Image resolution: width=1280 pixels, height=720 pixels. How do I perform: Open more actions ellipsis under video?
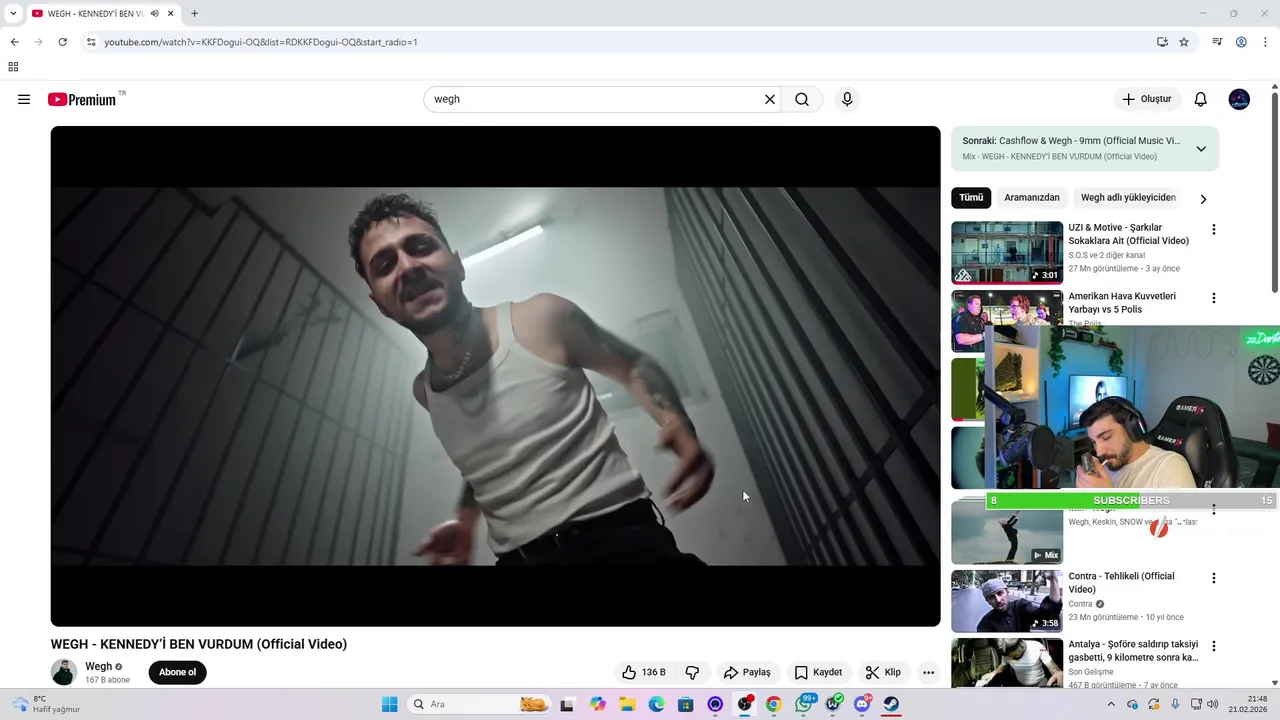tap(928, 672)
